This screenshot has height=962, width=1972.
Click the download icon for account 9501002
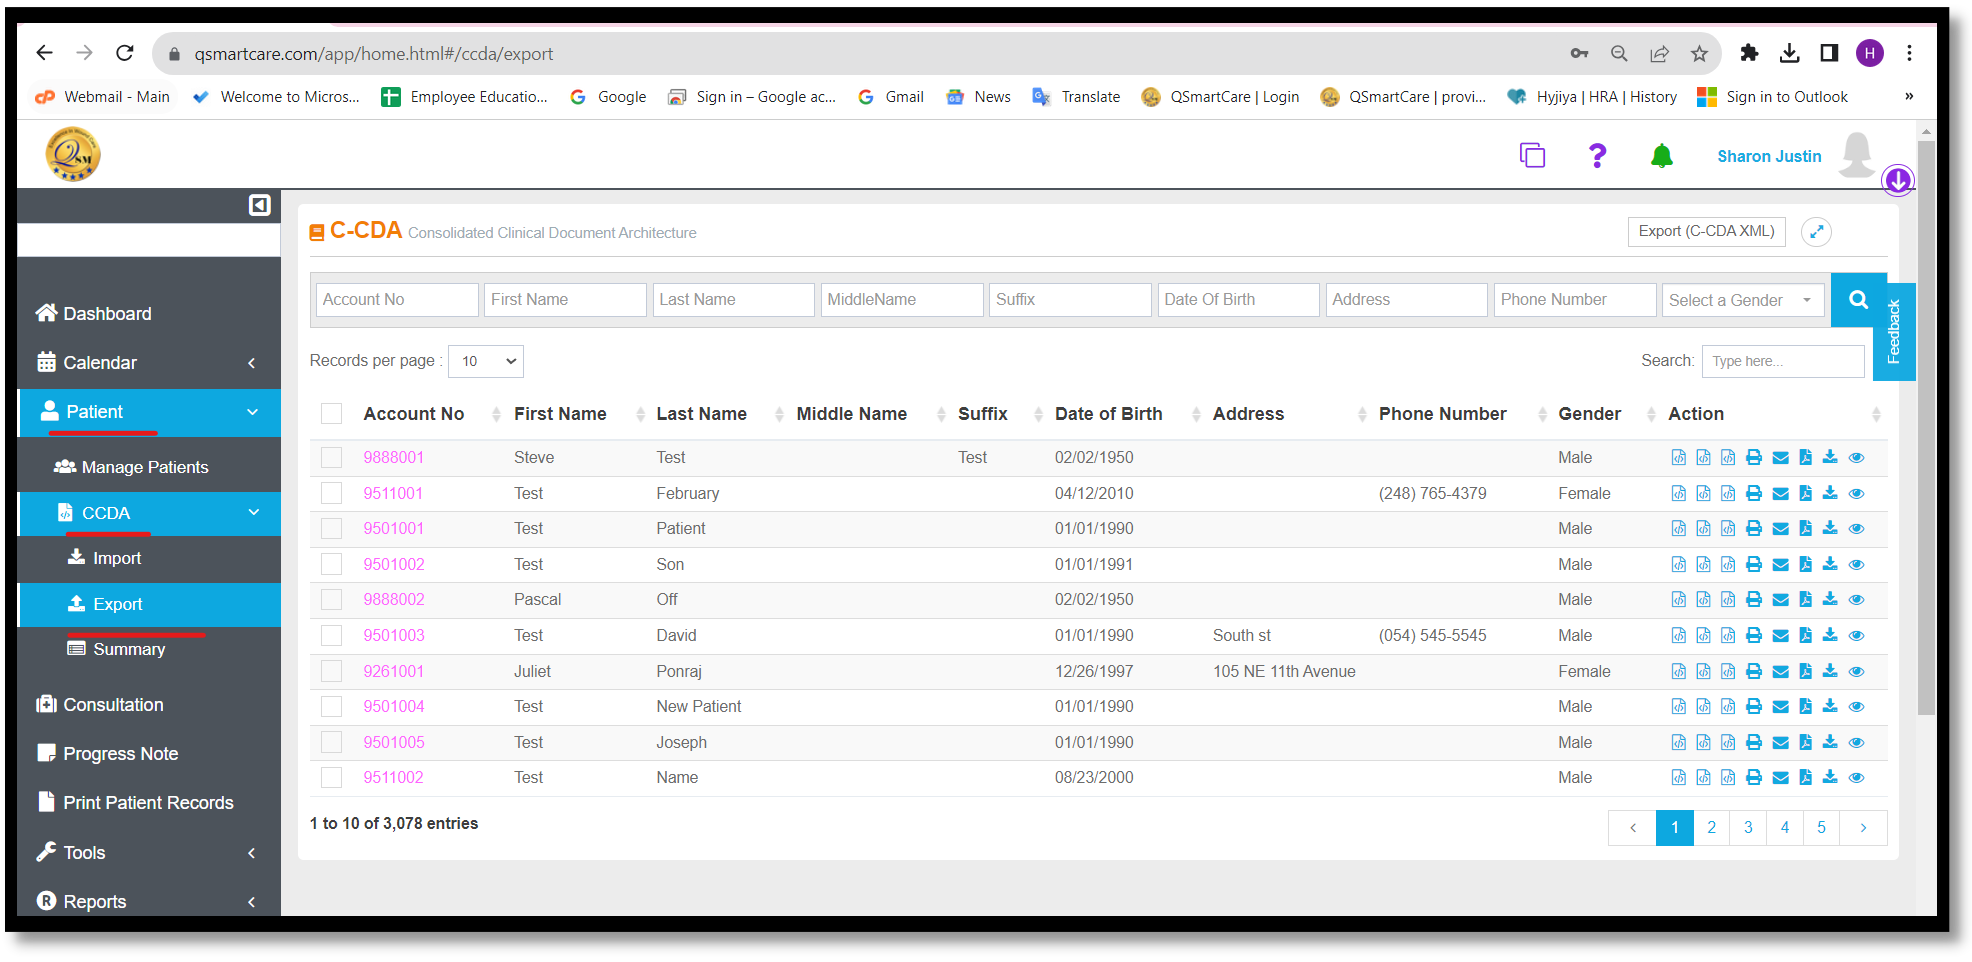pyautogui.click(x=1830, y=564)
